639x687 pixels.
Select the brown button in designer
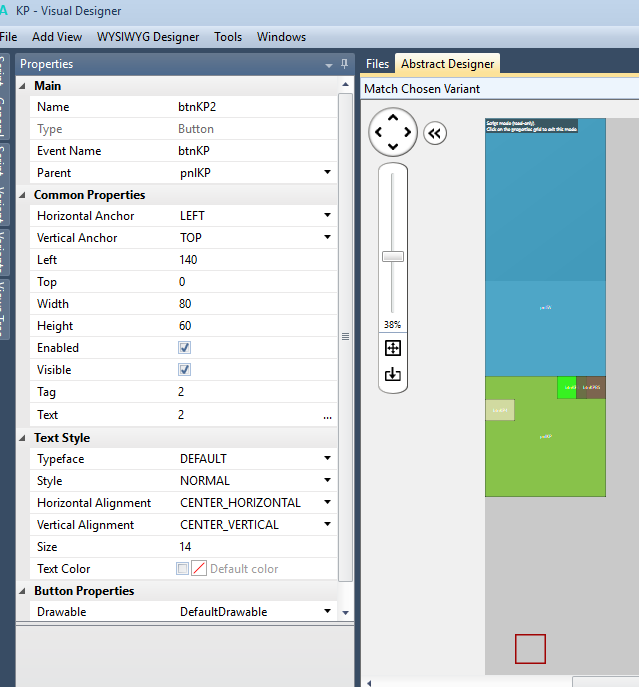tap(591, 387)
